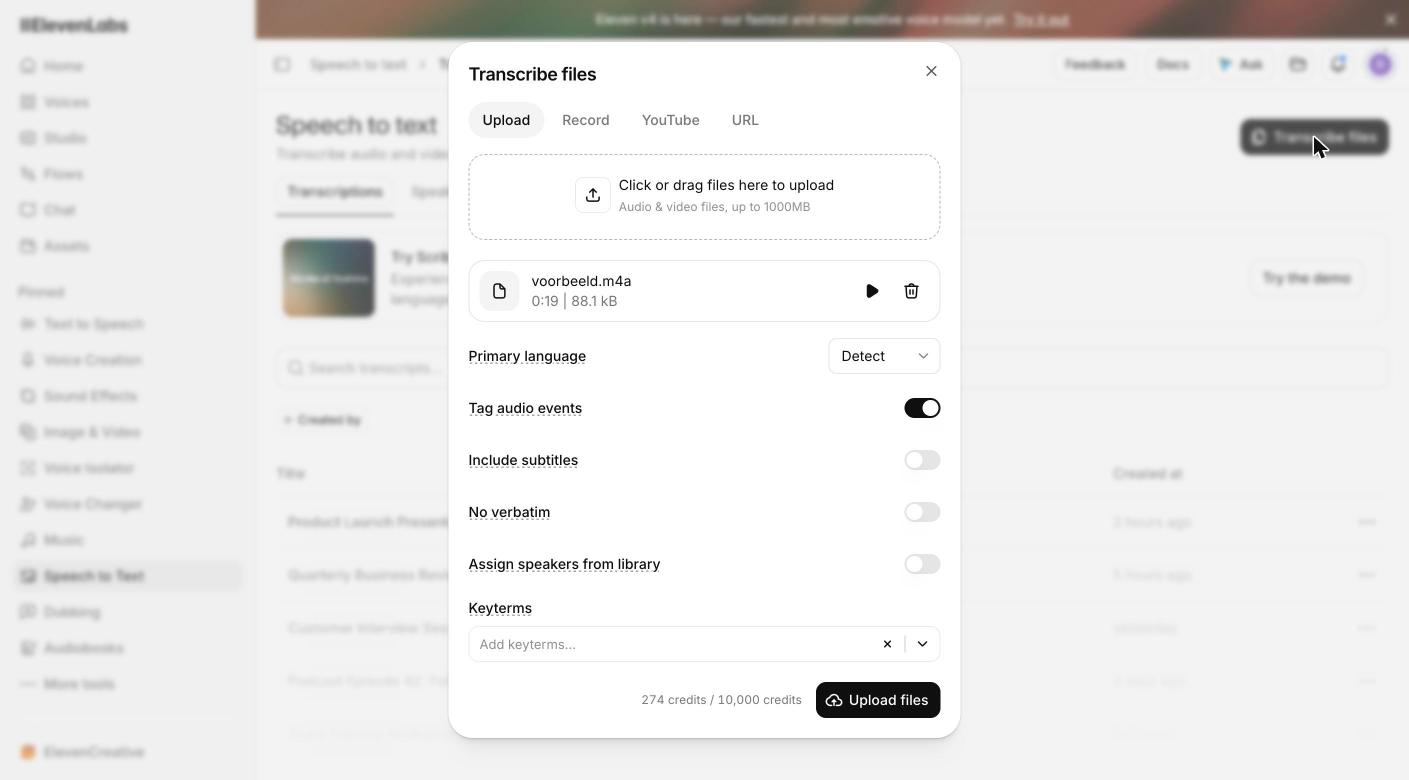Image resolution: width=1409 pixels, height=780 pixels.
Task: Open the user avatar menu
Action: (x=1380, y=64)
